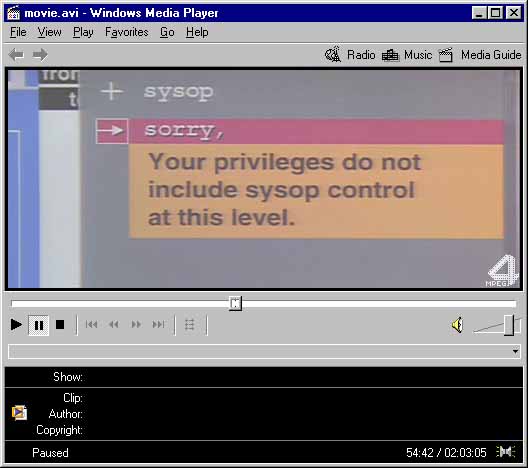Viewport: 528px width, 468px height.
Task: Rewind the video
Action: pyautogui.click(x=114, y=325)
